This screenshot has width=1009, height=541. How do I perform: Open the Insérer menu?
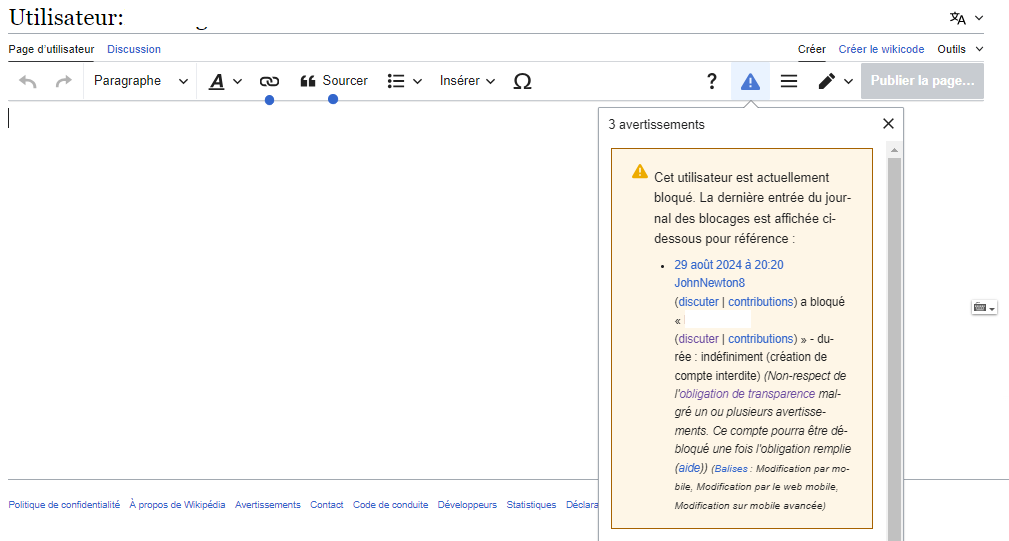point(467,81)
